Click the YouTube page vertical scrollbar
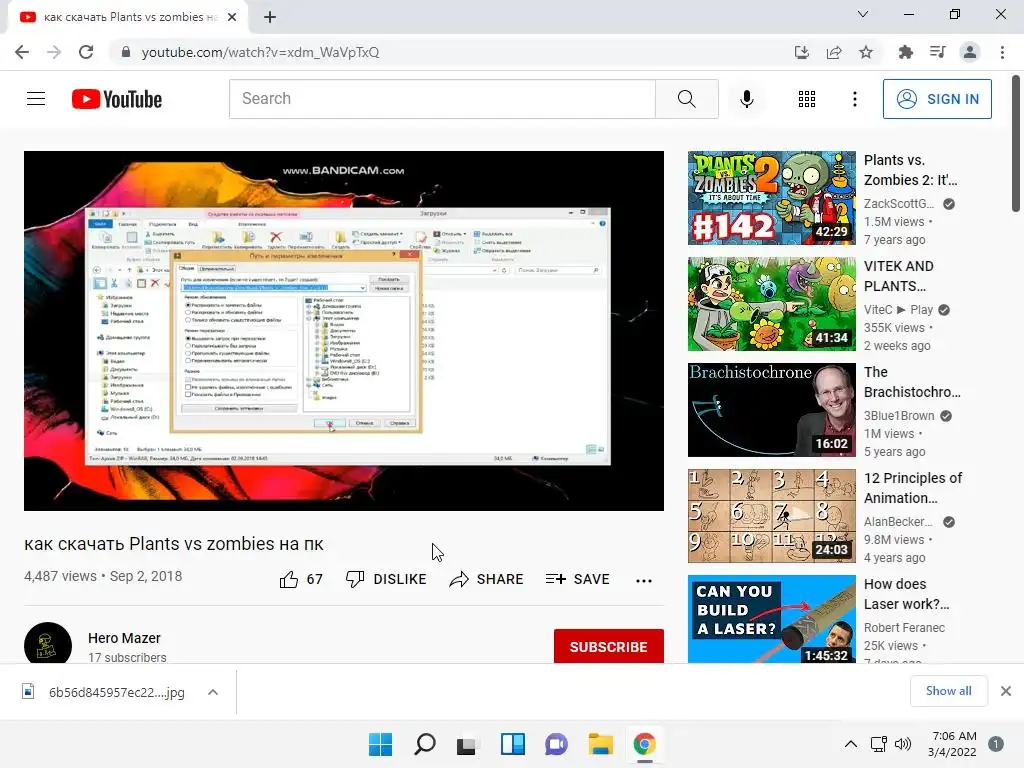This screenshot has height=768, width=1024. tap(1016, 144)
